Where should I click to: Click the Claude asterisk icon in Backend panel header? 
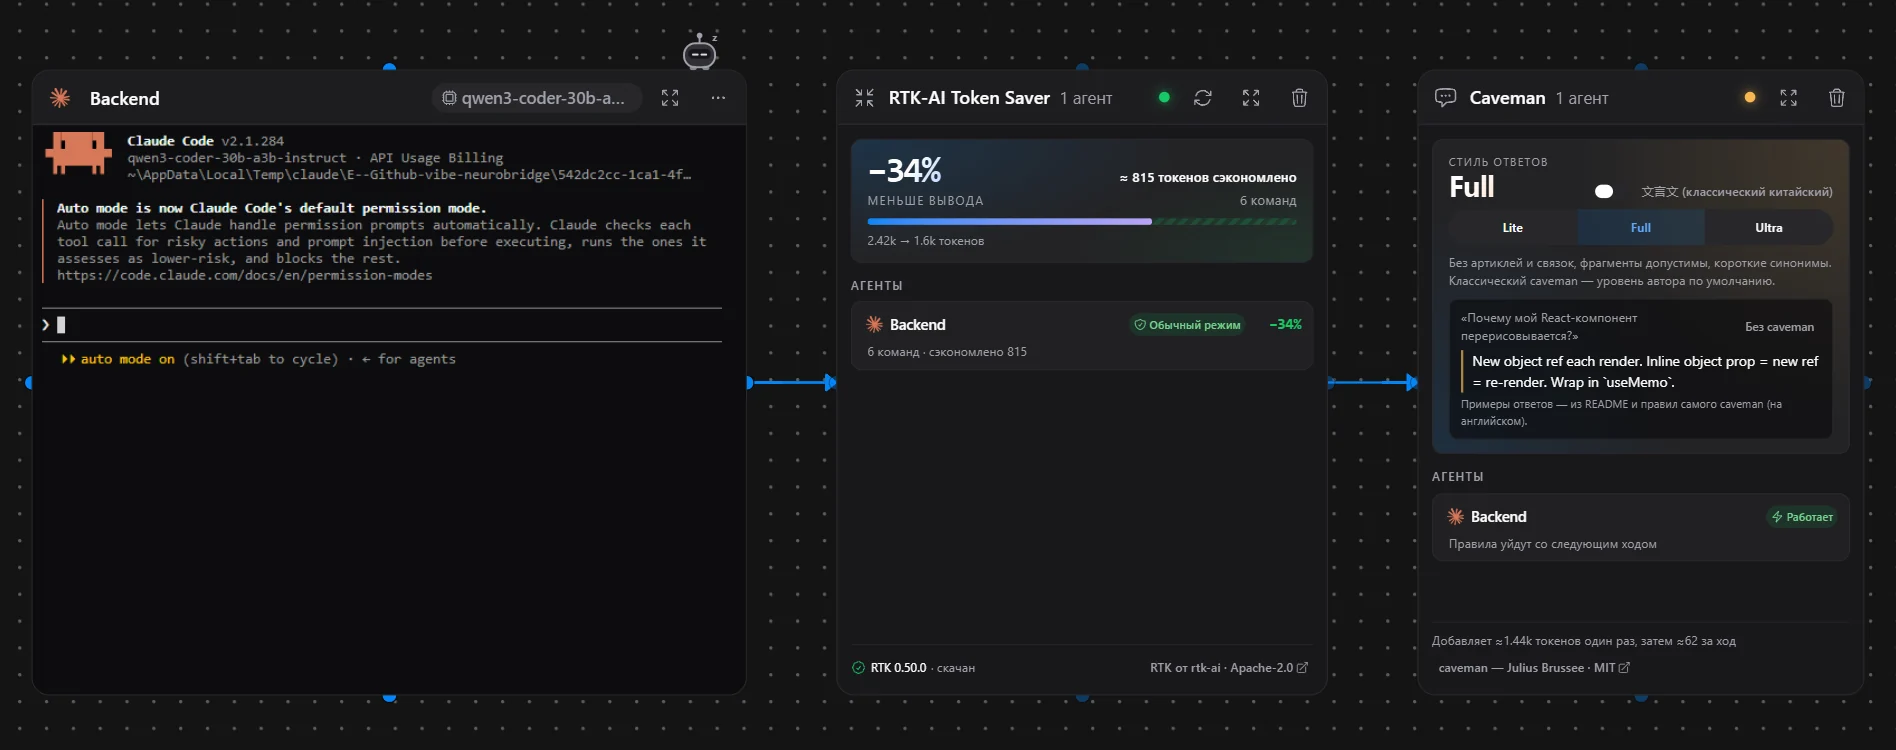click(x=60, y=98)
